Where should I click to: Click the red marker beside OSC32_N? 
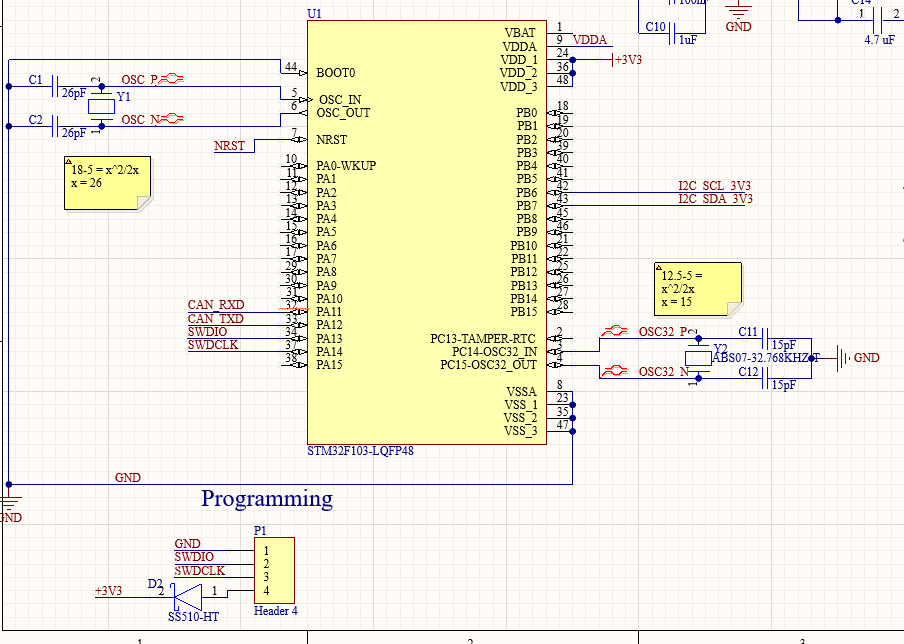tap(615, 371)
